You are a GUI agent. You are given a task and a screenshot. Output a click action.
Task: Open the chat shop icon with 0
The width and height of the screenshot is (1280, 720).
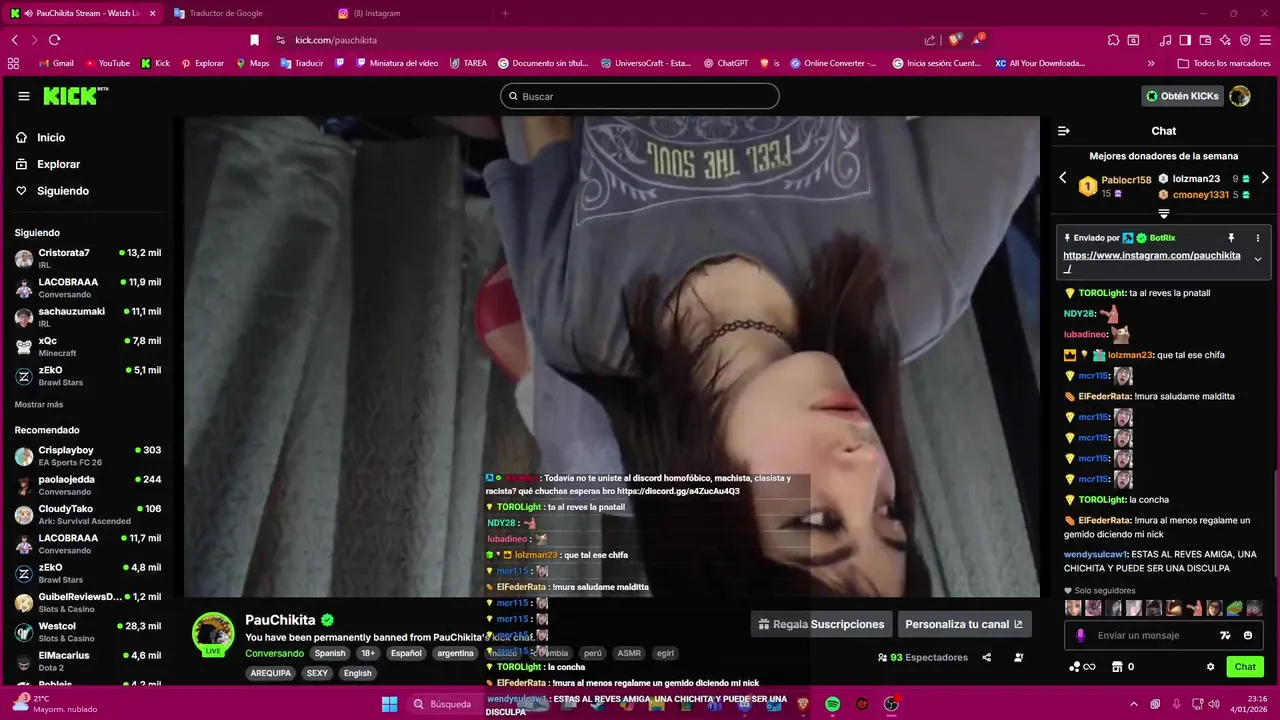[1123, 667]
